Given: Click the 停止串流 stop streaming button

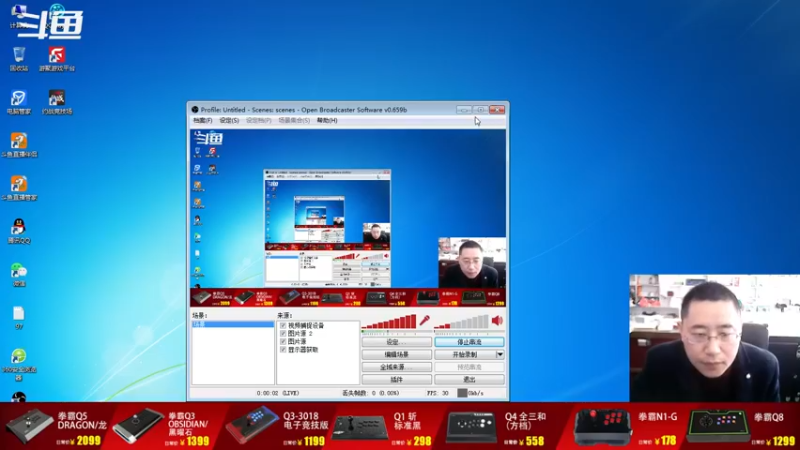Looking at the screenshot, I should tap(469, 342).
